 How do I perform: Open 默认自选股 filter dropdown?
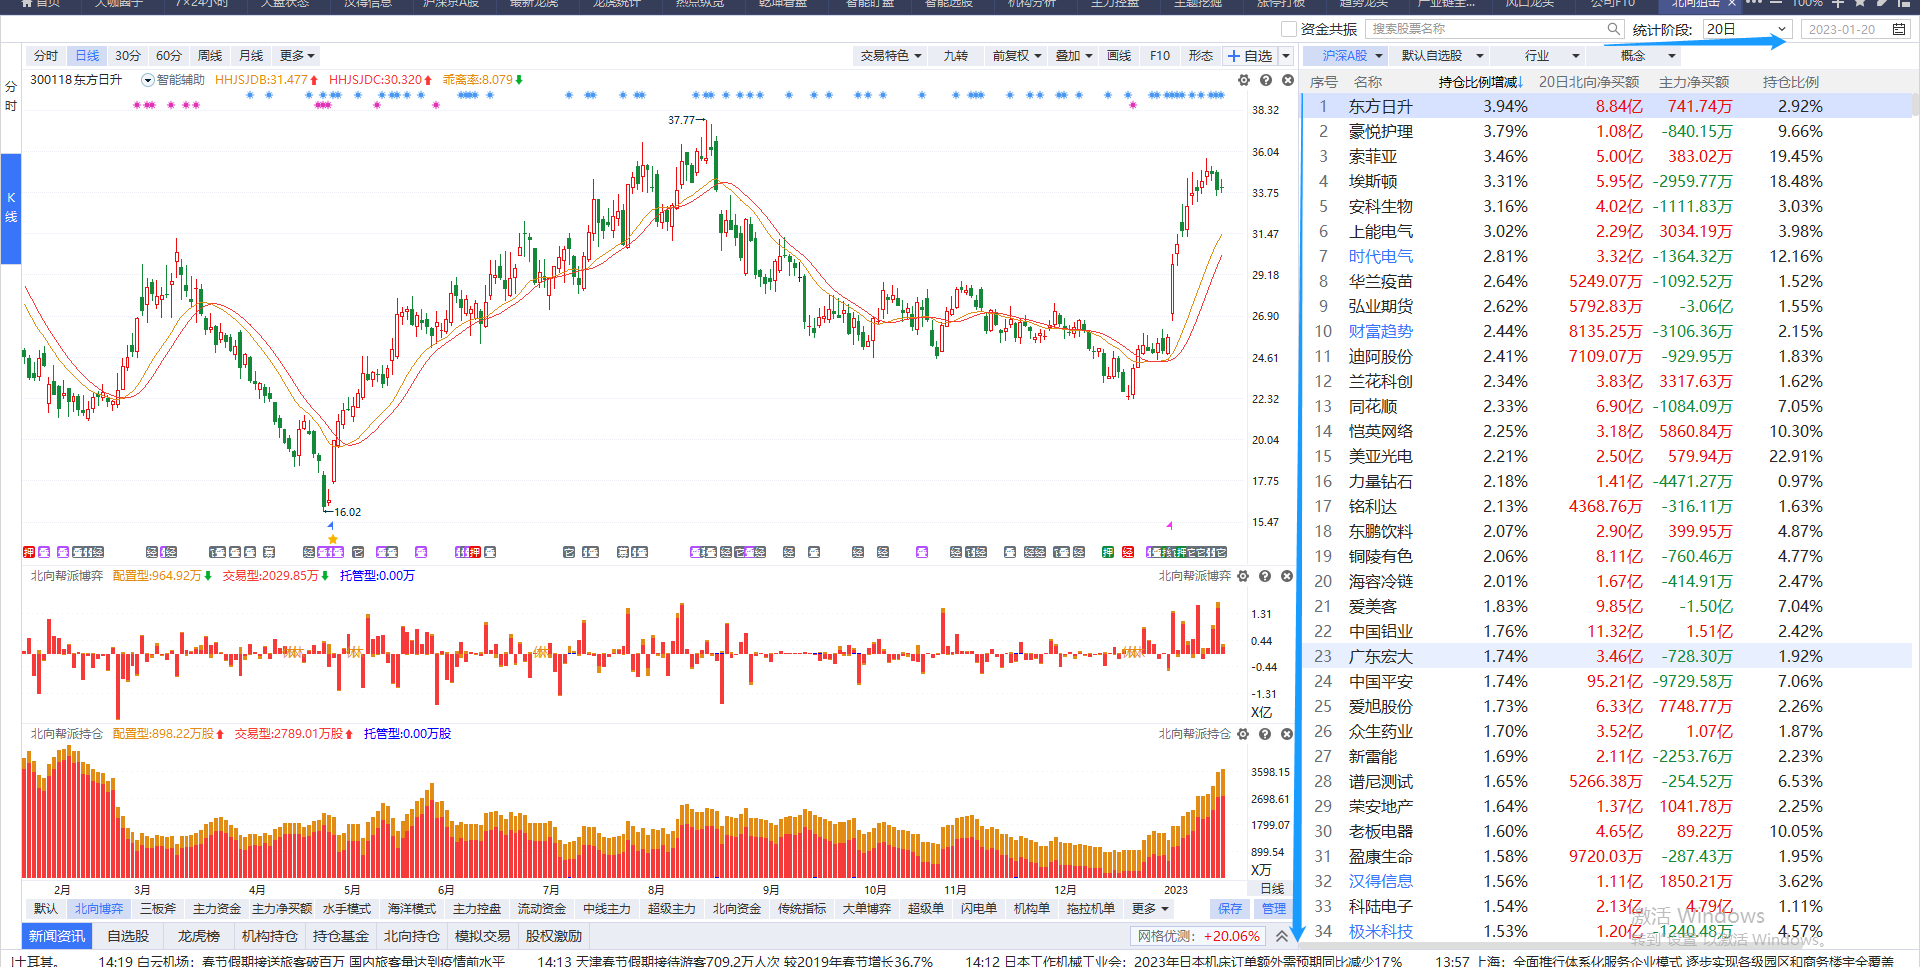[1441, 56]
